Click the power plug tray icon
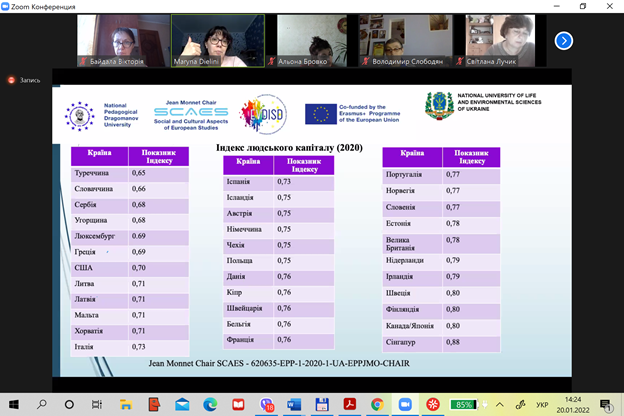 [x=485, y=405]
